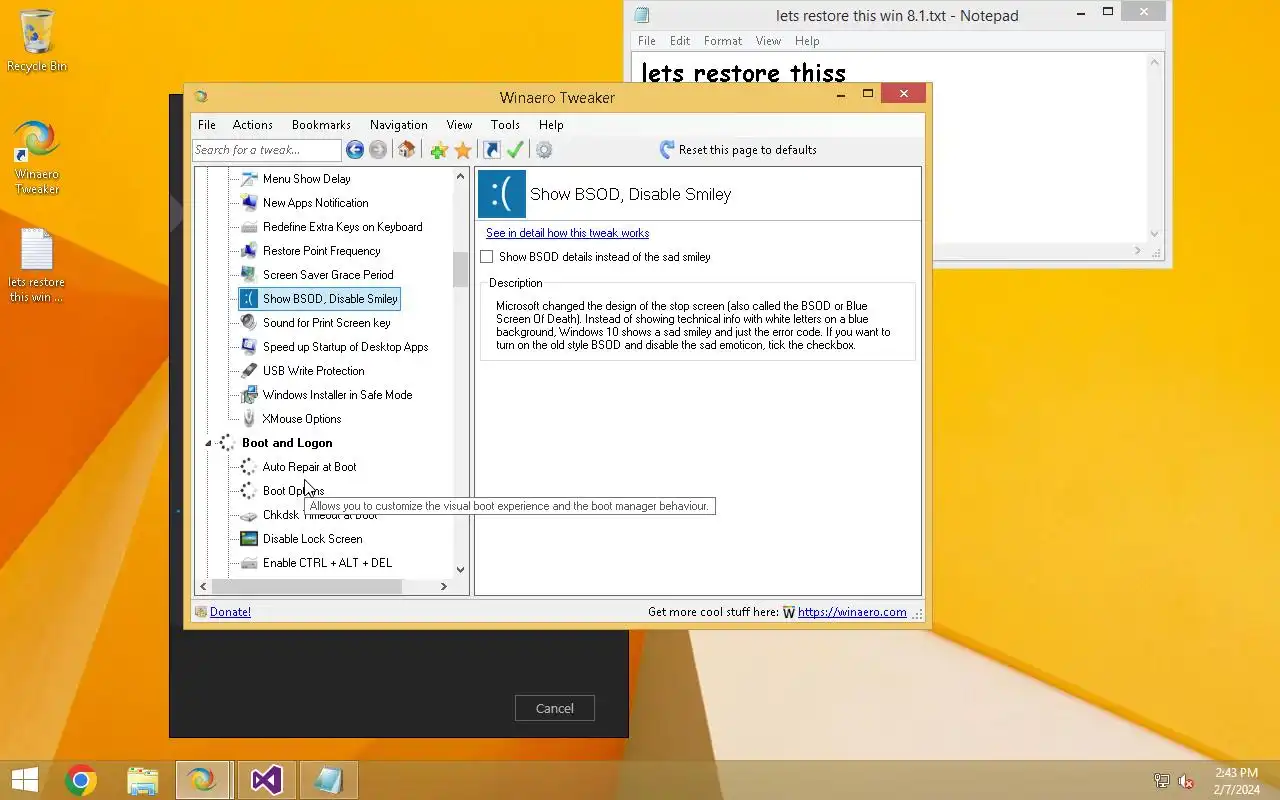Select 'Chkdsk Timeout at Boot' tree item
Viewport: 1280px width, 800px height.
point(320,515)
